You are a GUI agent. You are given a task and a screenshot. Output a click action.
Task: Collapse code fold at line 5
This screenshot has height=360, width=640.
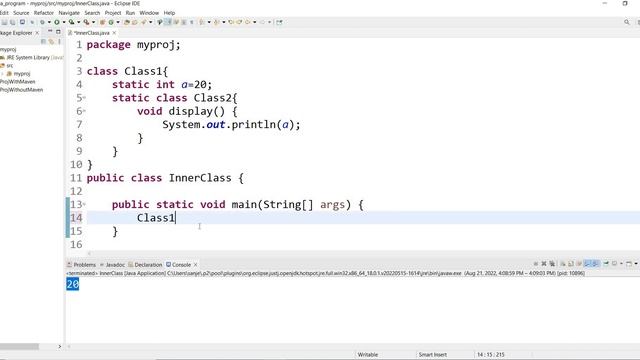click(84, 98)
